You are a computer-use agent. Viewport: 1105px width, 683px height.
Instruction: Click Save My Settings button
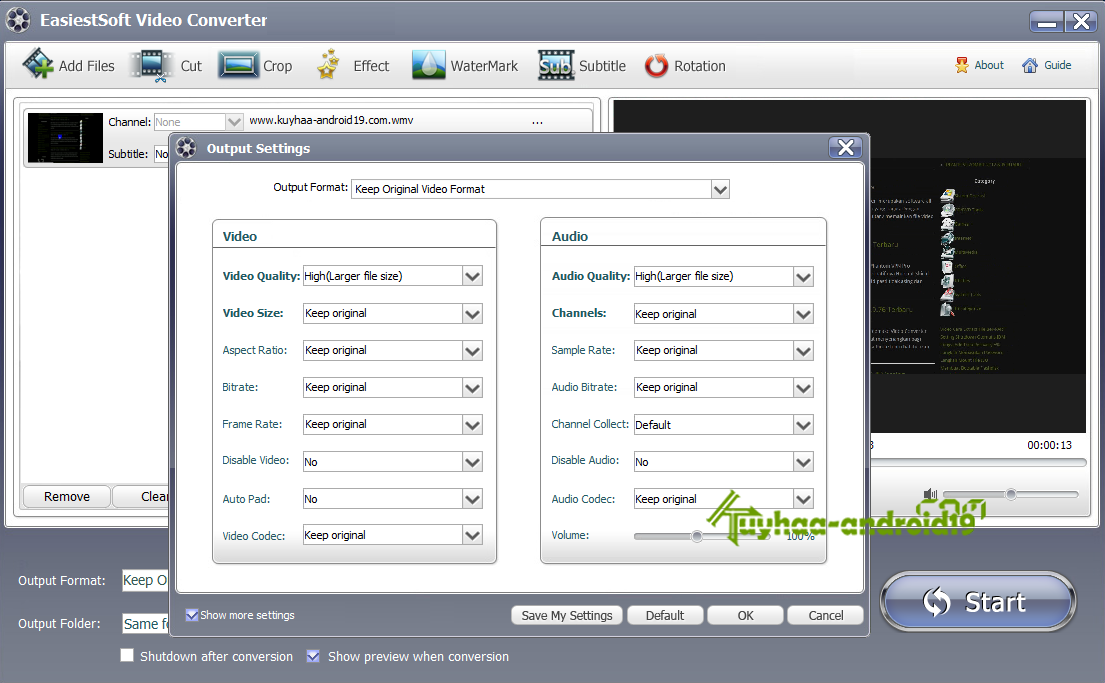pyautogui.click(x=567, y=615)
